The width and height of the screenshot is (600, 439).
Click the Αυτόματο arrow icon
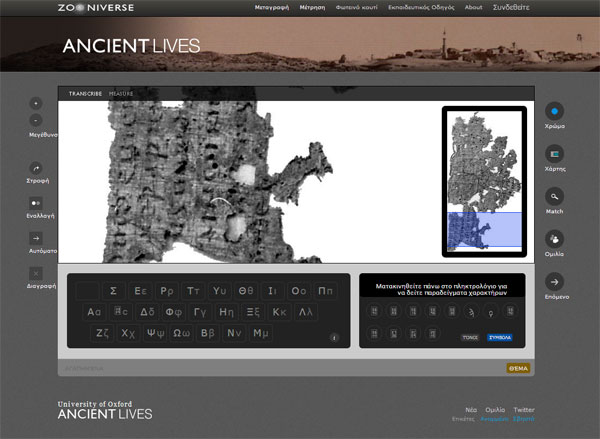pyautogui.click(x=36, y=238)
